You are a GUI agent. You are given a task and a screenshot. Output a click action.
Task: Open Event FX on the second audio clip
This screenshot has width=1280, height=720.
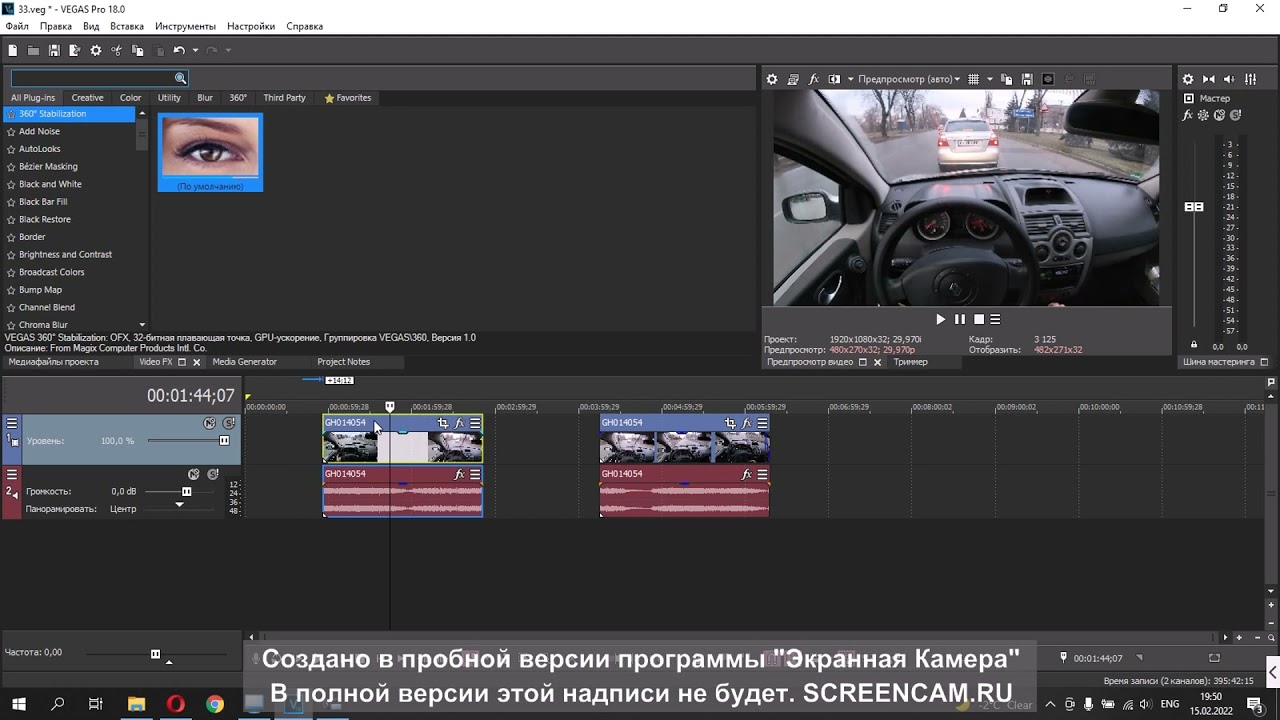pos(747,474)
